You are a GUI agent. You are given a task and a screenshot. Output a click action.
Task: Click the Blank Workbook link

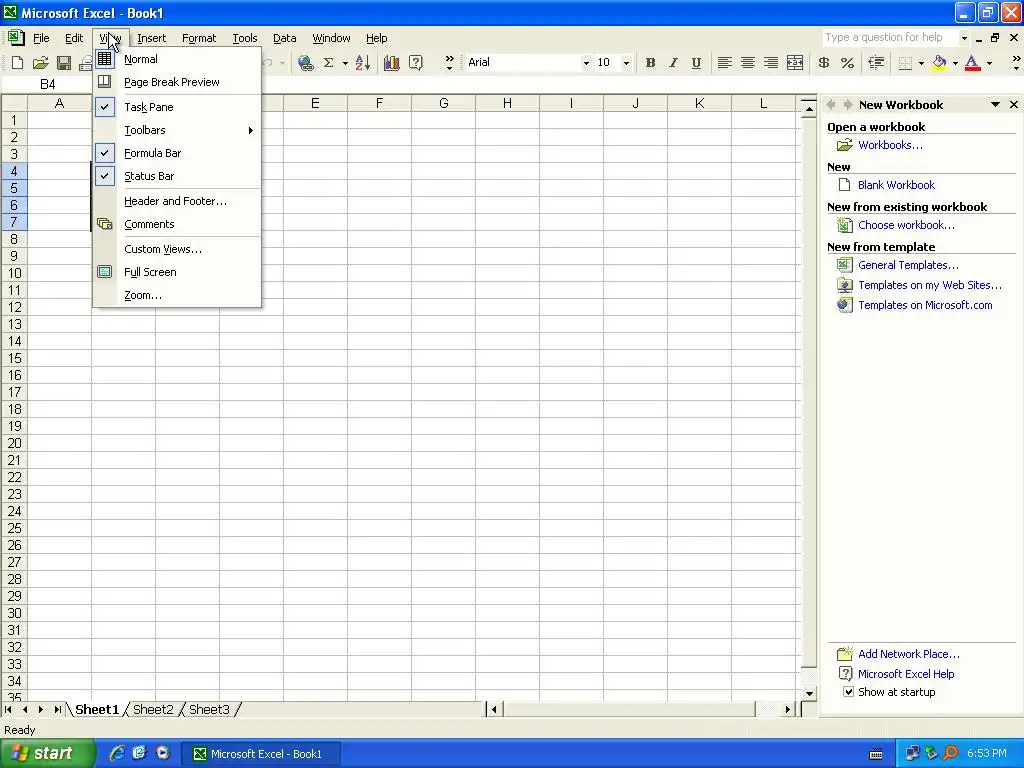point(896,185)
